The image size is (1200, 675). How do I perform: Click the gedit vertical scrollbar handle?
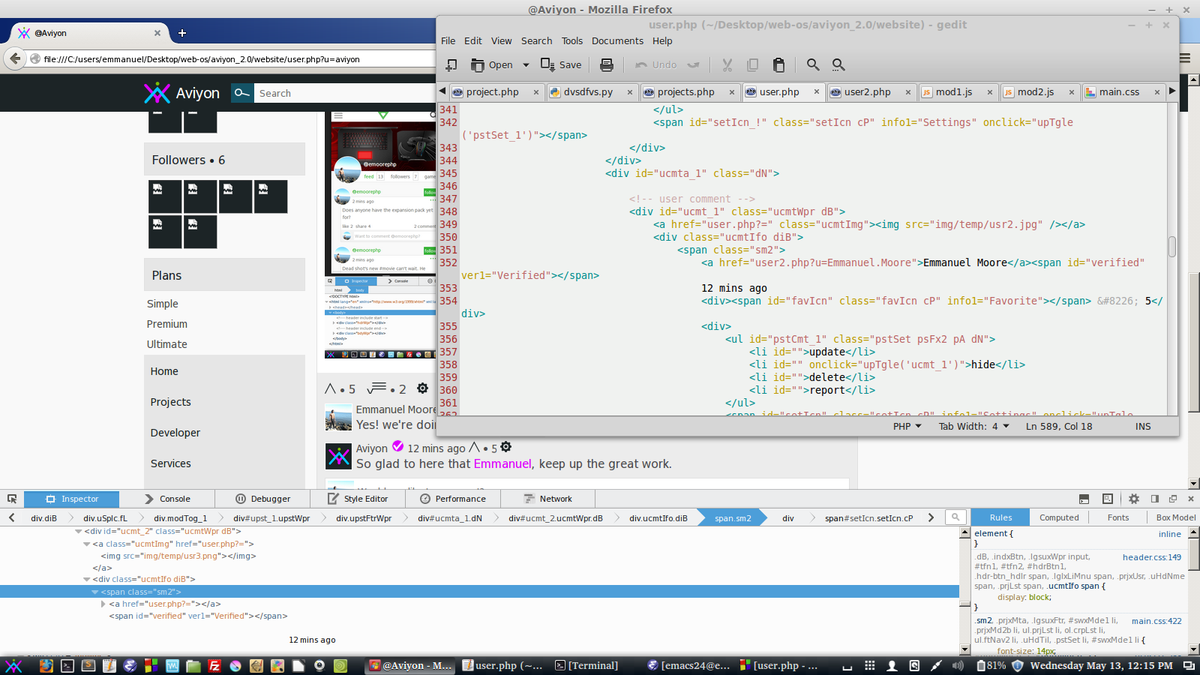point(1171,248)
